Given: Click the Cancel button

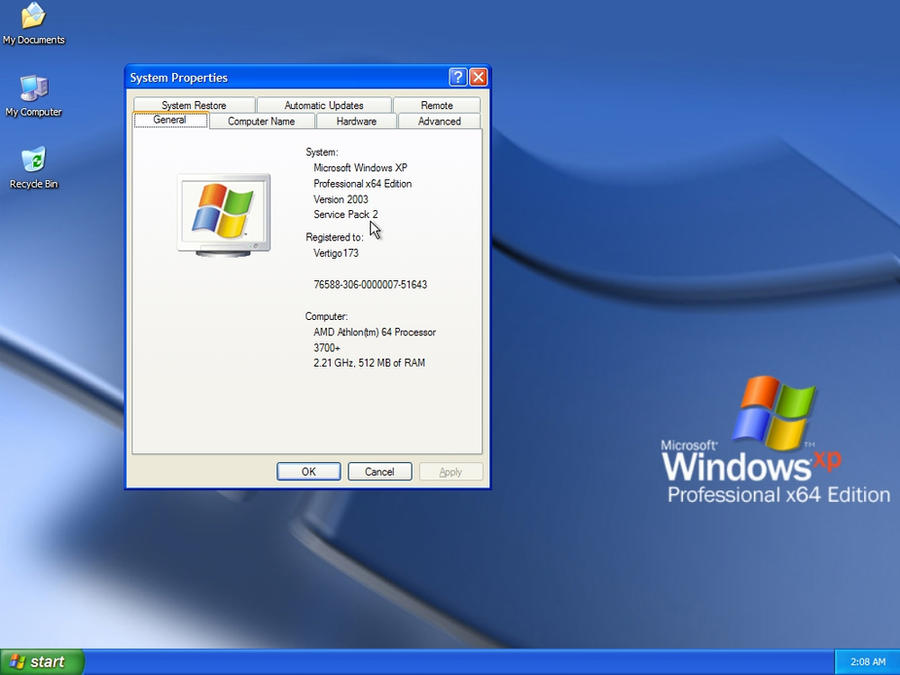Looking at the screenshot, I should tap(379, 471).
